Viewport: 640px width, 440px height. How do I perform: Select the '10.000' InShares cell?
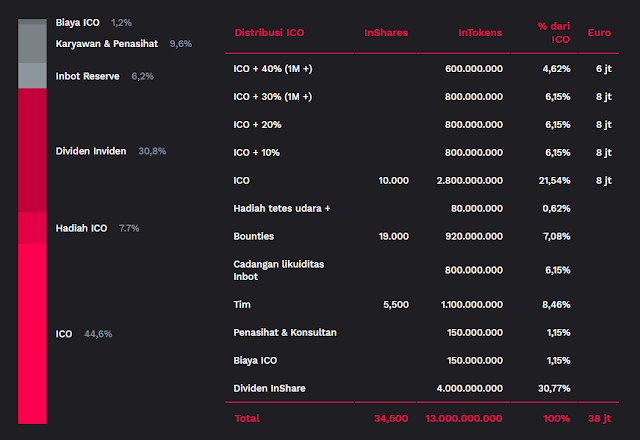(x=393, y=180)
